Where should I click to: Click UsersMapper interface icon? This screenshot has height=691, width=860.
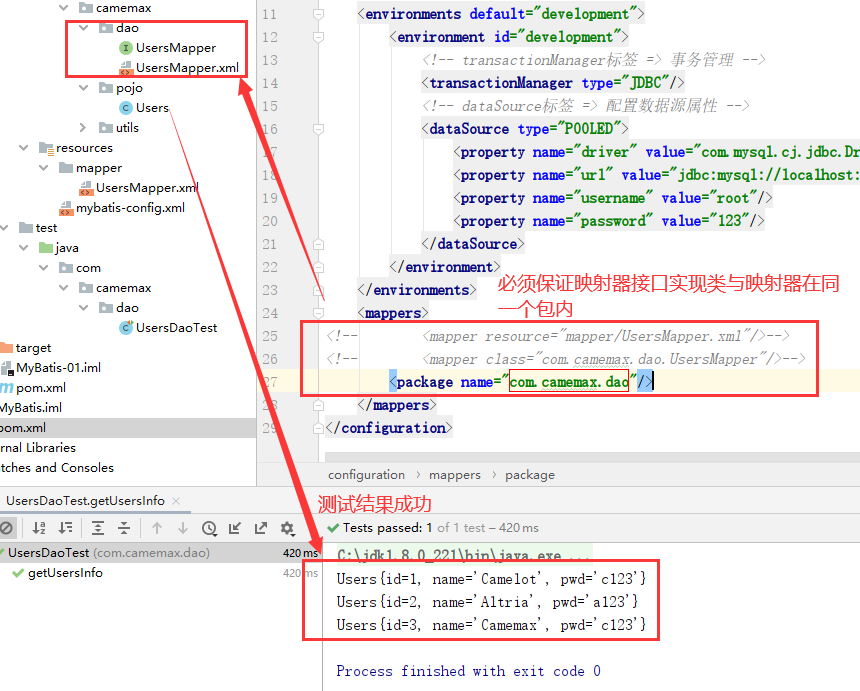click(126, 48)
